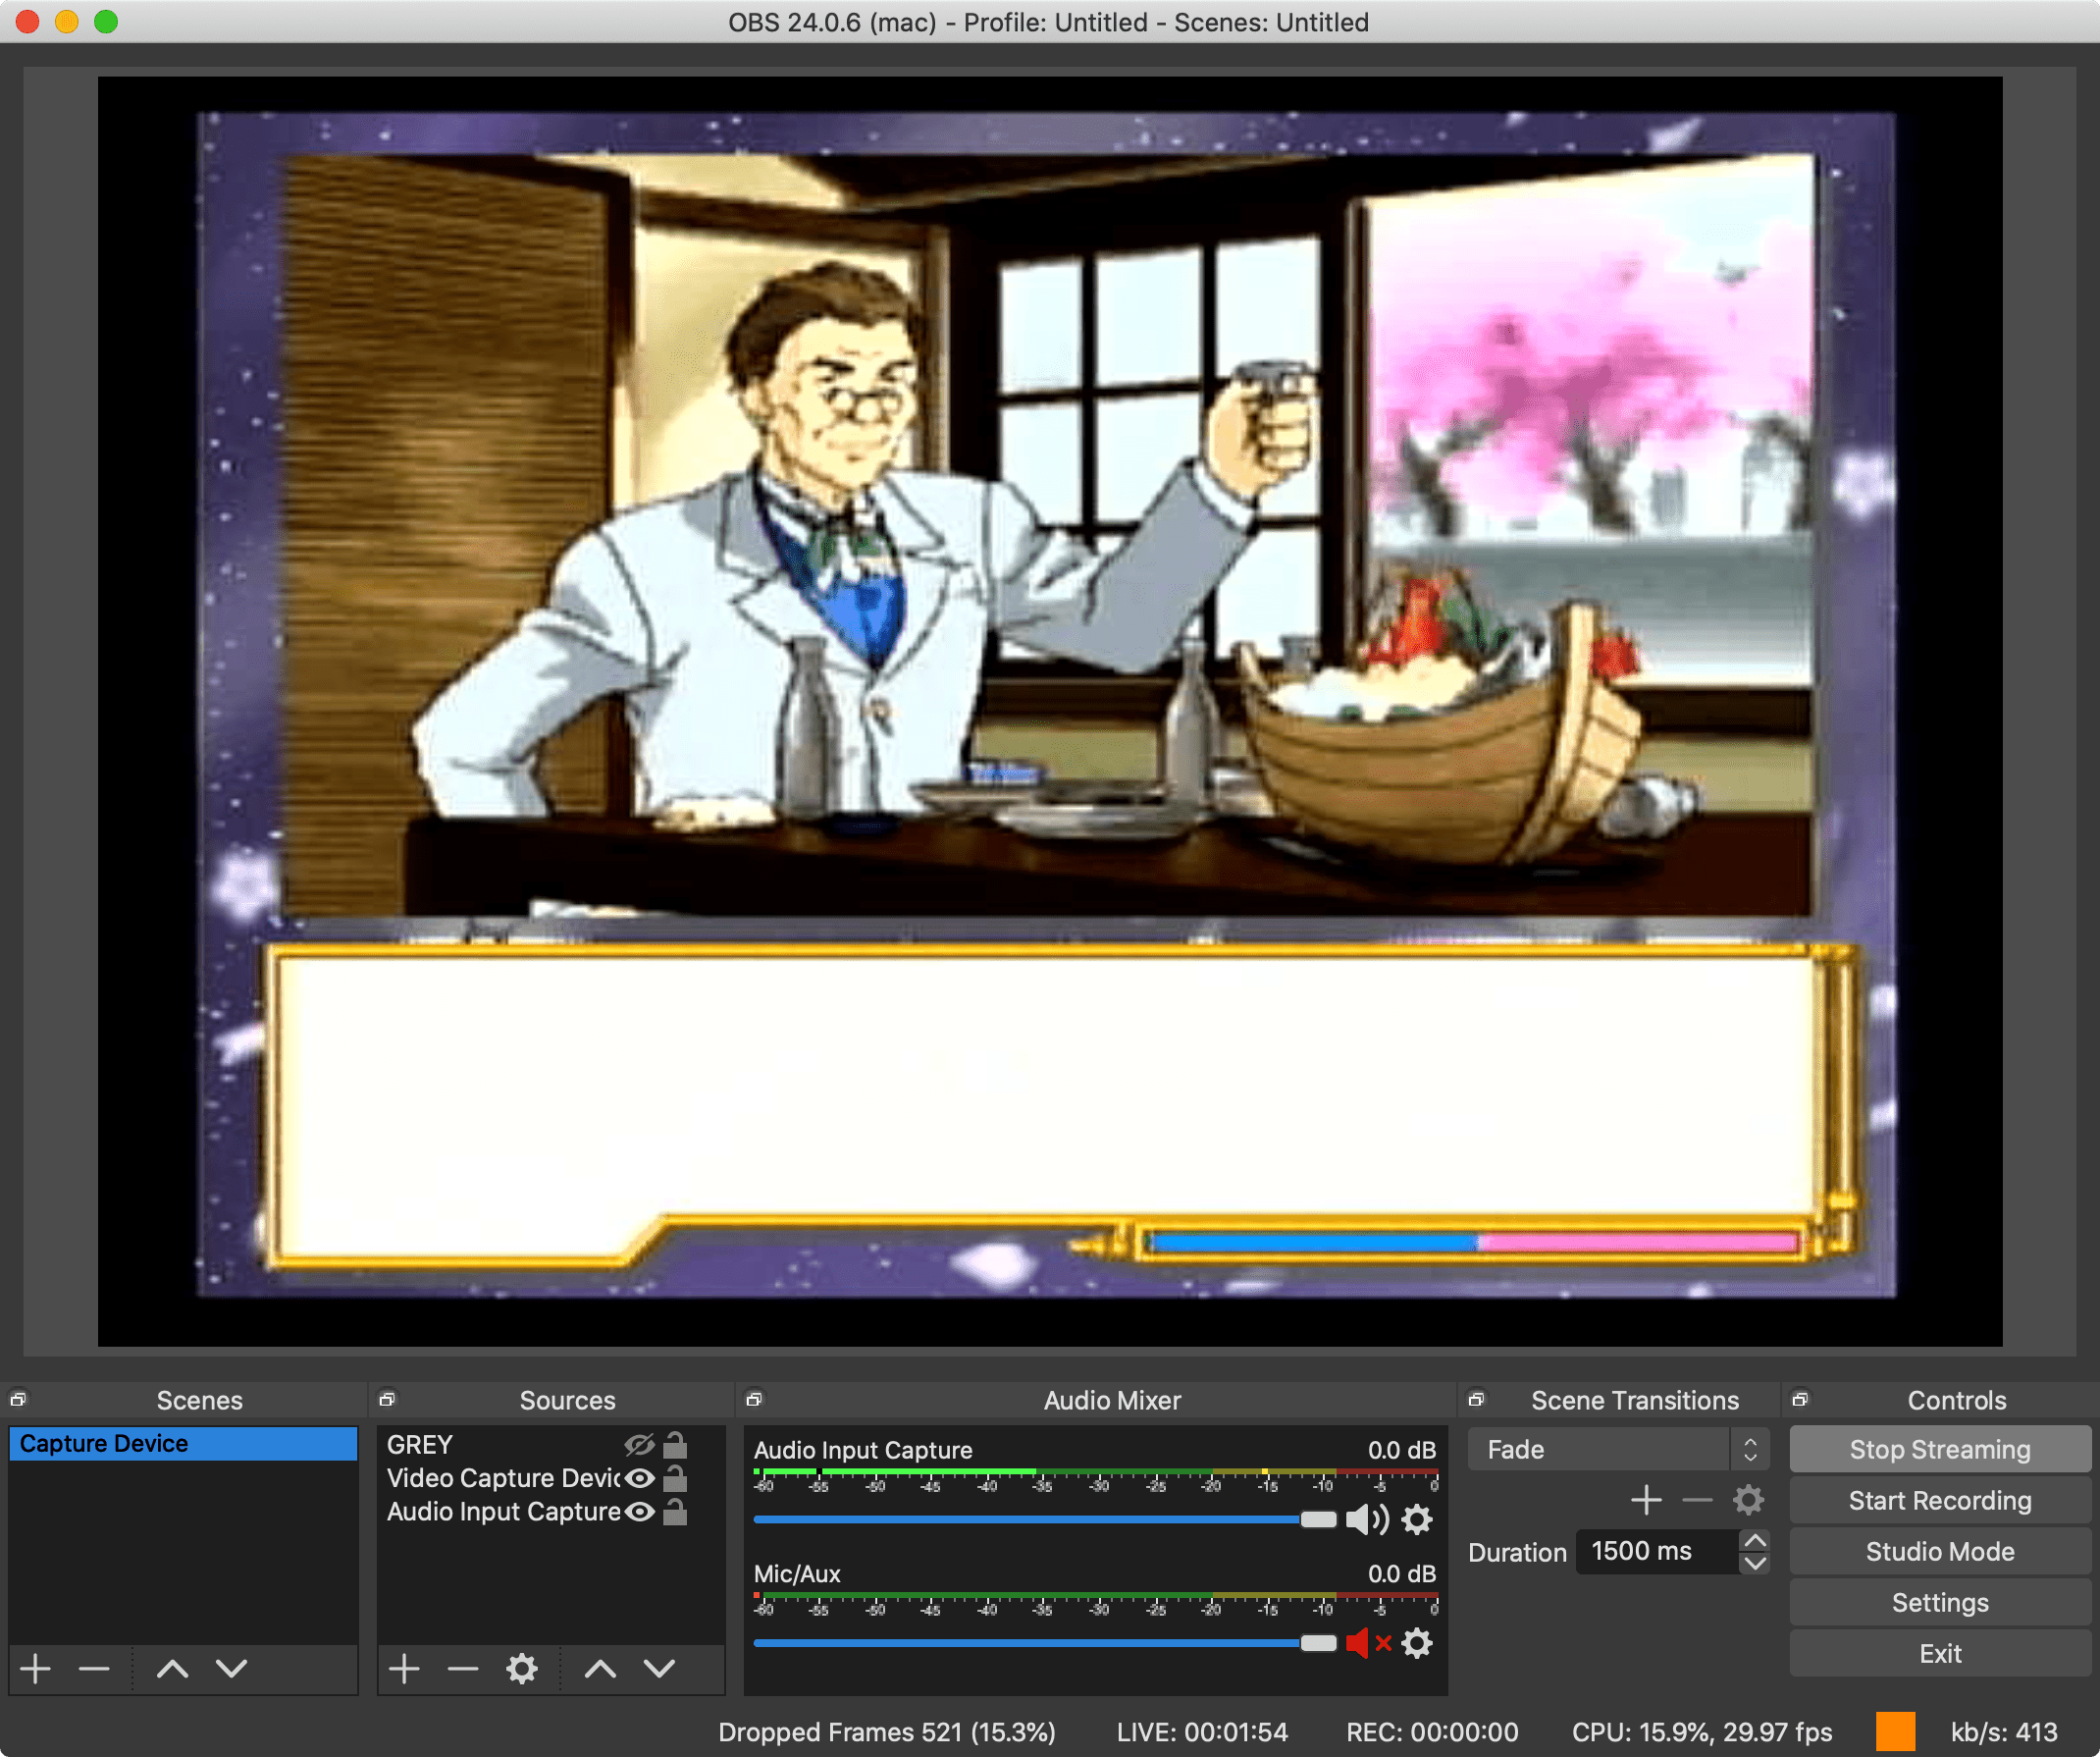Add a new source with the plus icon
The image size is (2100, 1757).
(x=404, y=1669)
